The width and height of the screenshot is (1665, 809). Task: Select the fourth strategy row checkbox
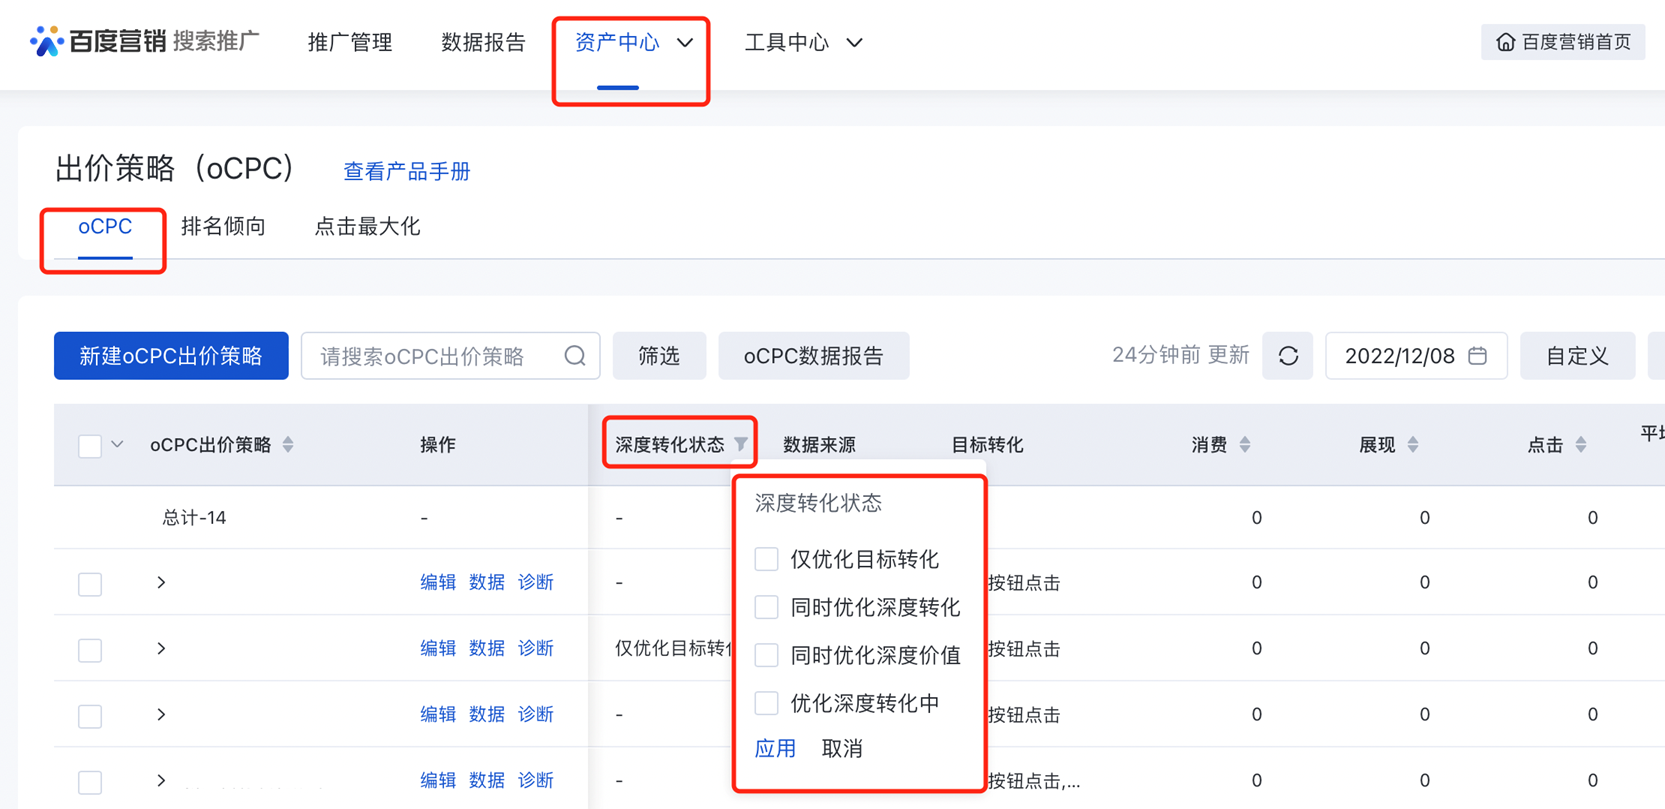point(90,782)
